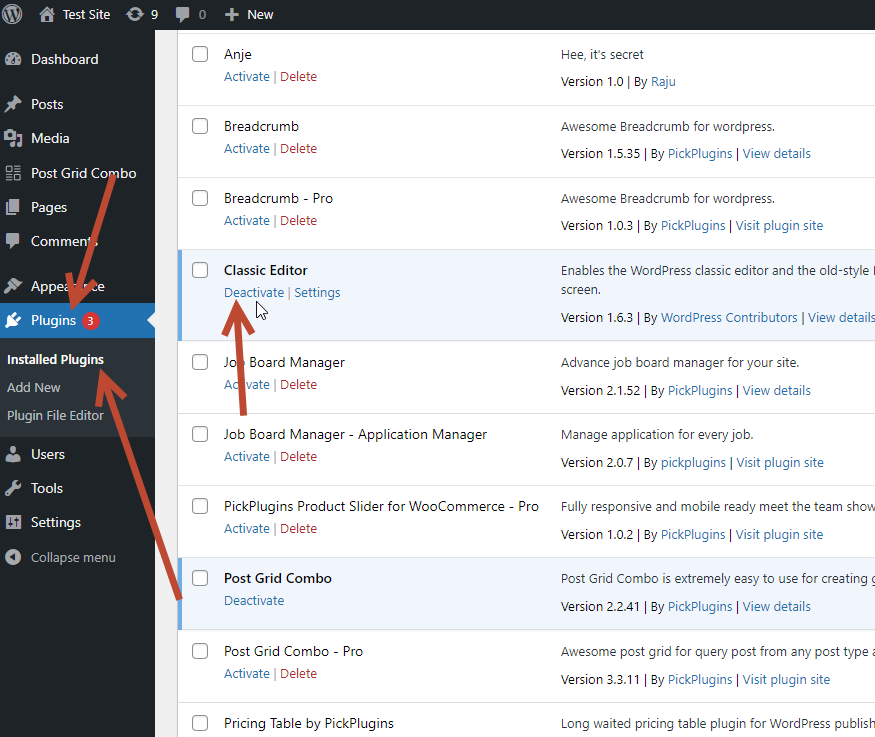Open the updates icon showing 9
This screenshot has height=737, width=875.
tap(134, 15)
